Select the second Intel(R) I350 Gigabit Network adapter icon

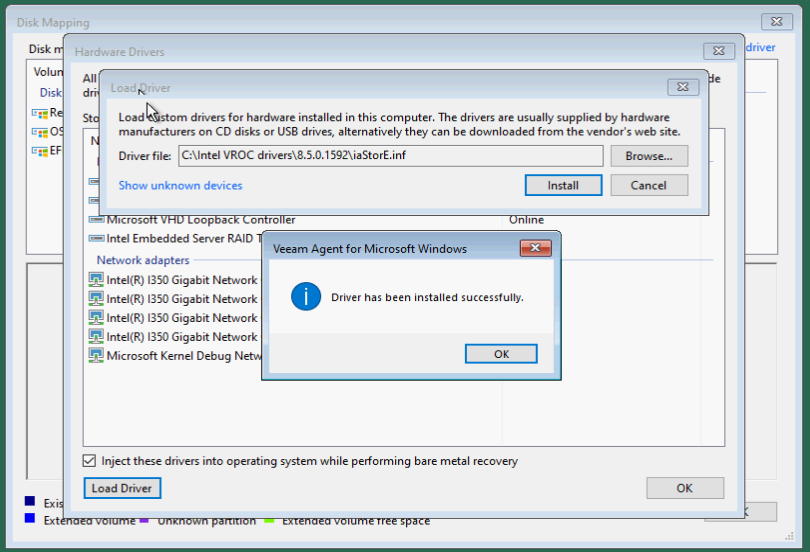[96, 299]
